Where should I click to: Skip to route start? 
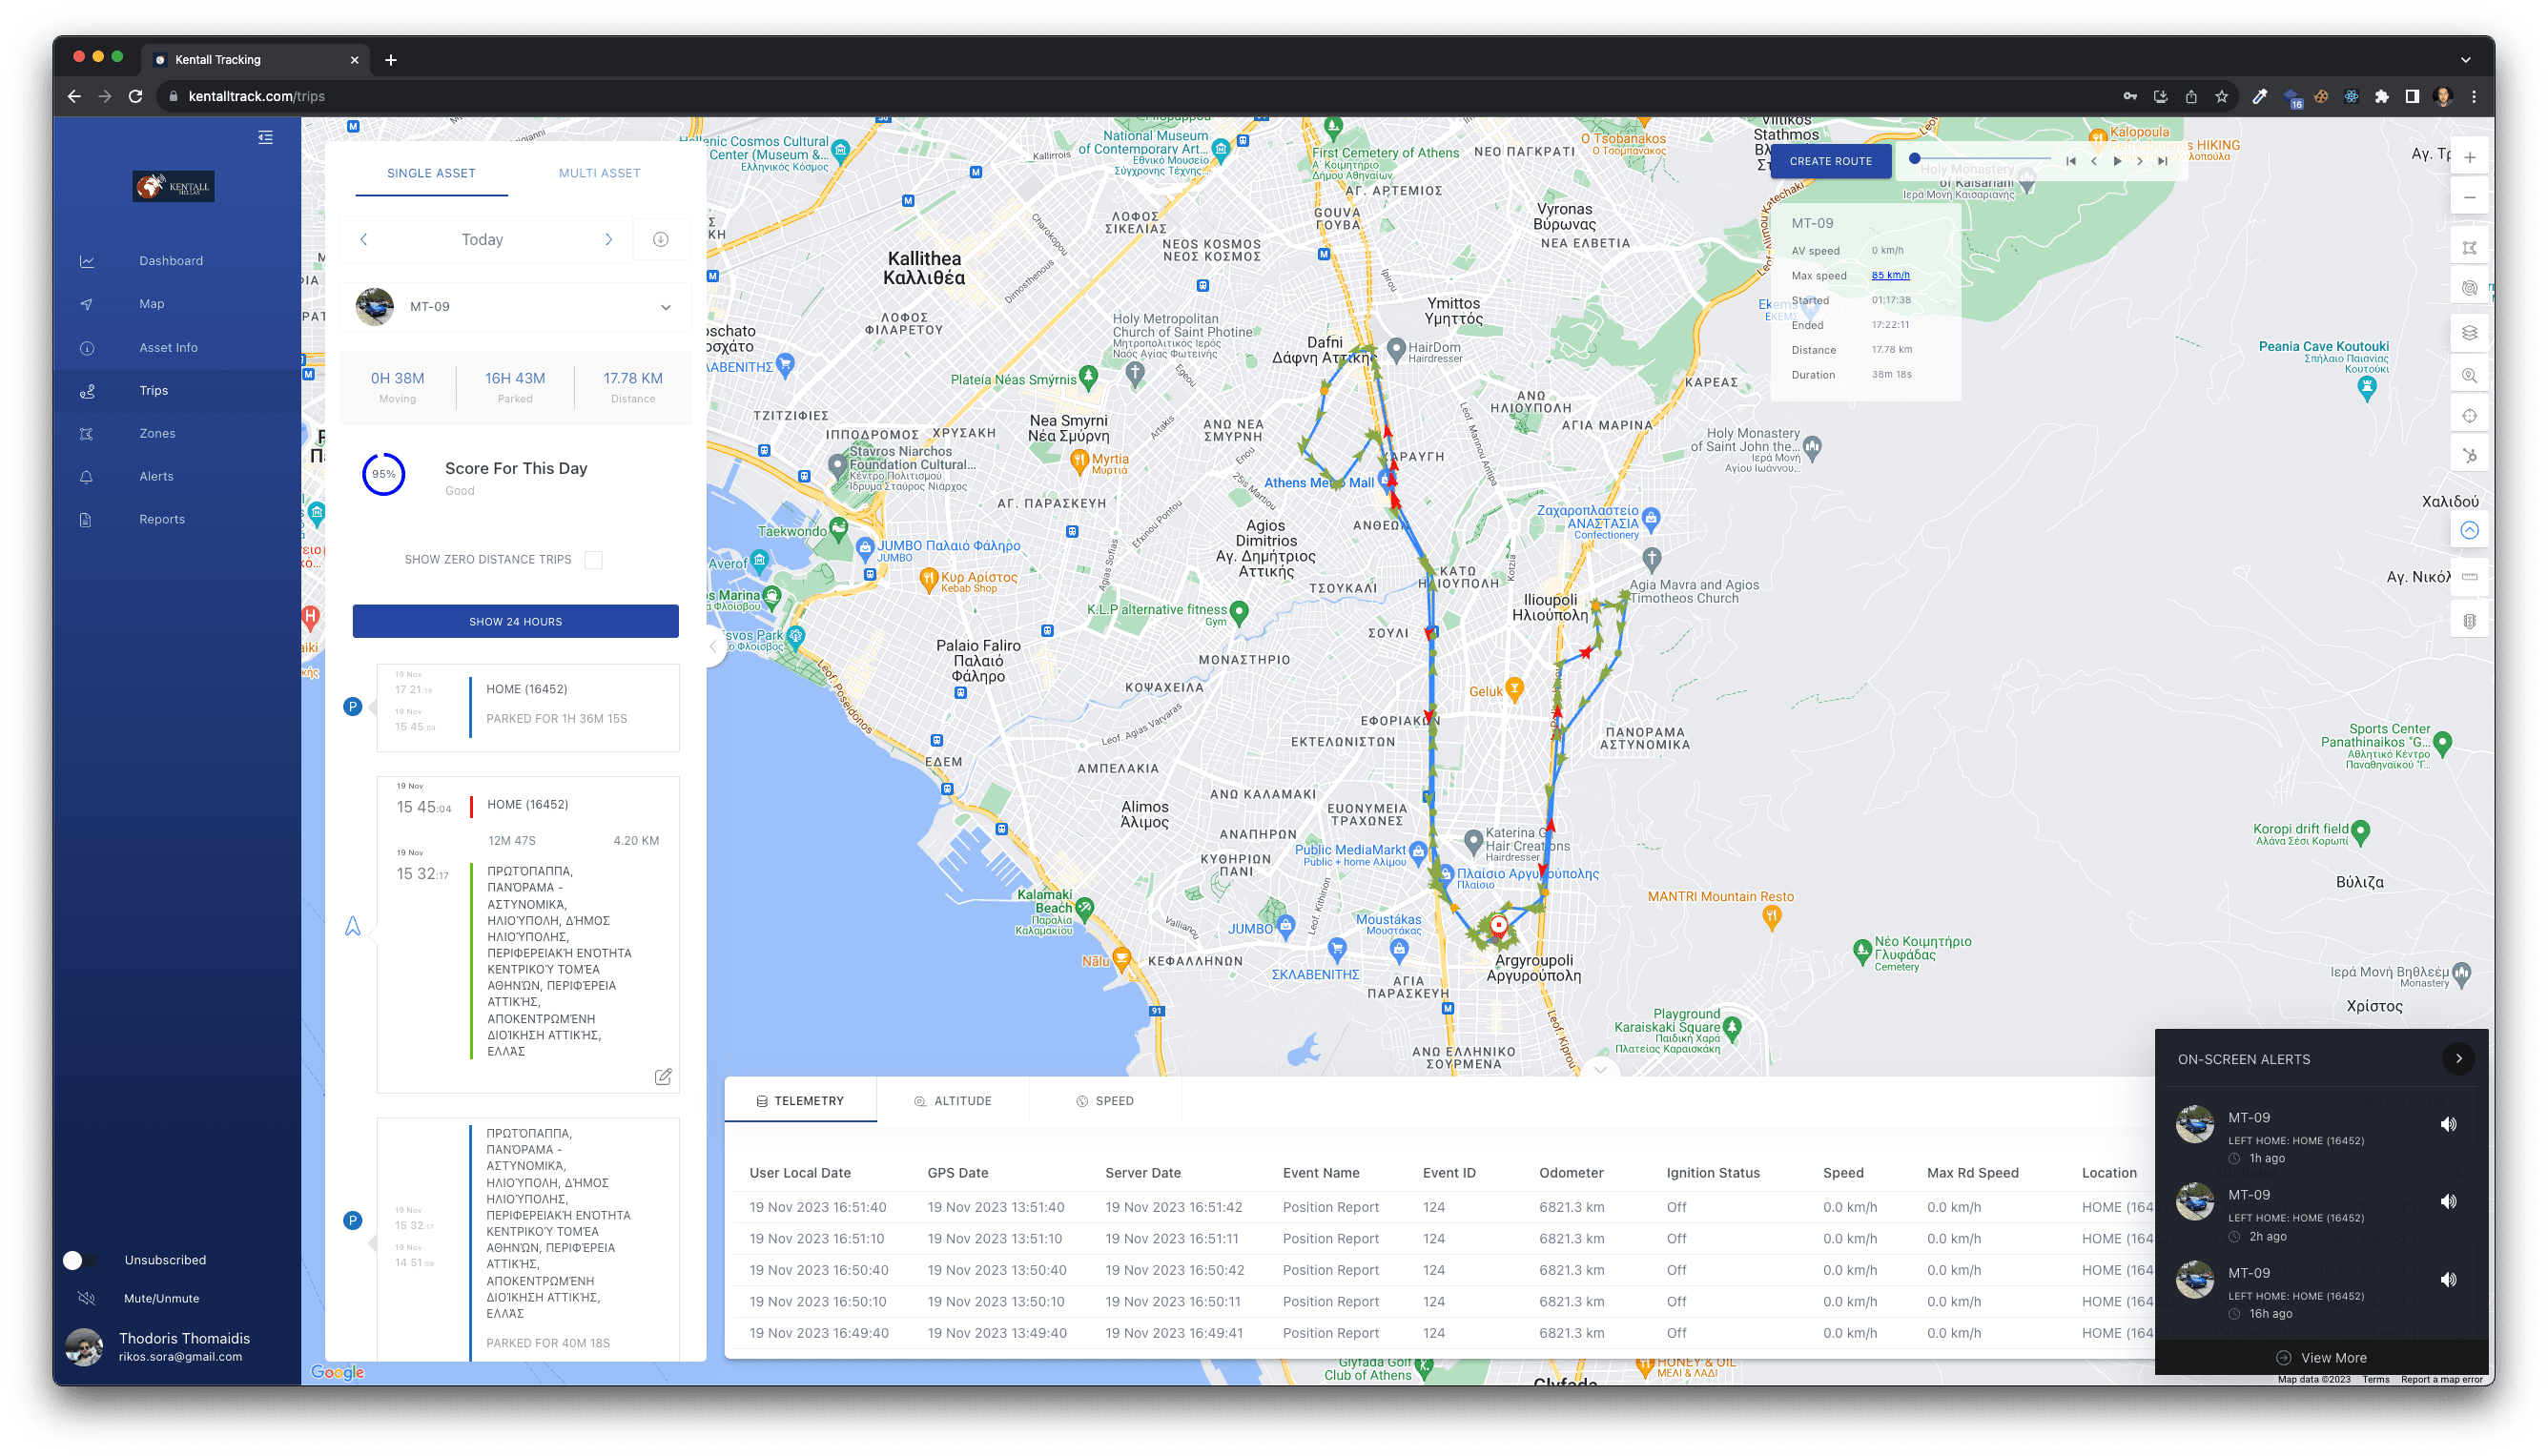pyautogui.click(x=2071, y=161)
